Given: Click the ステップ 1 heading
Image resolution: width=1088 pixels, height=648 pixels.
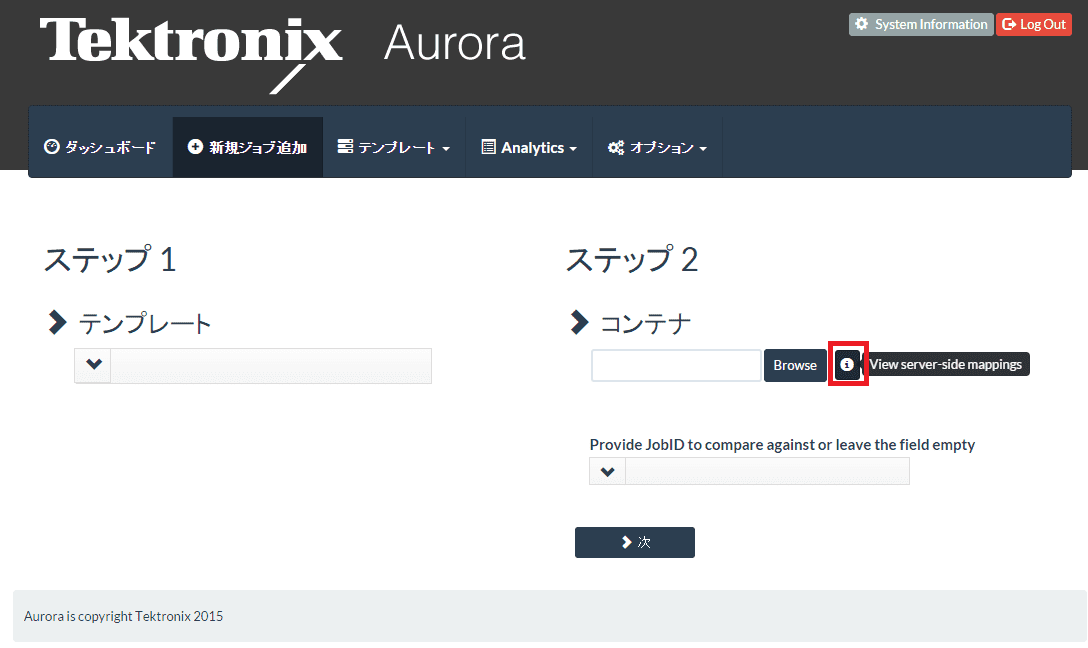Looking at the screenshot, I should 110,259.
